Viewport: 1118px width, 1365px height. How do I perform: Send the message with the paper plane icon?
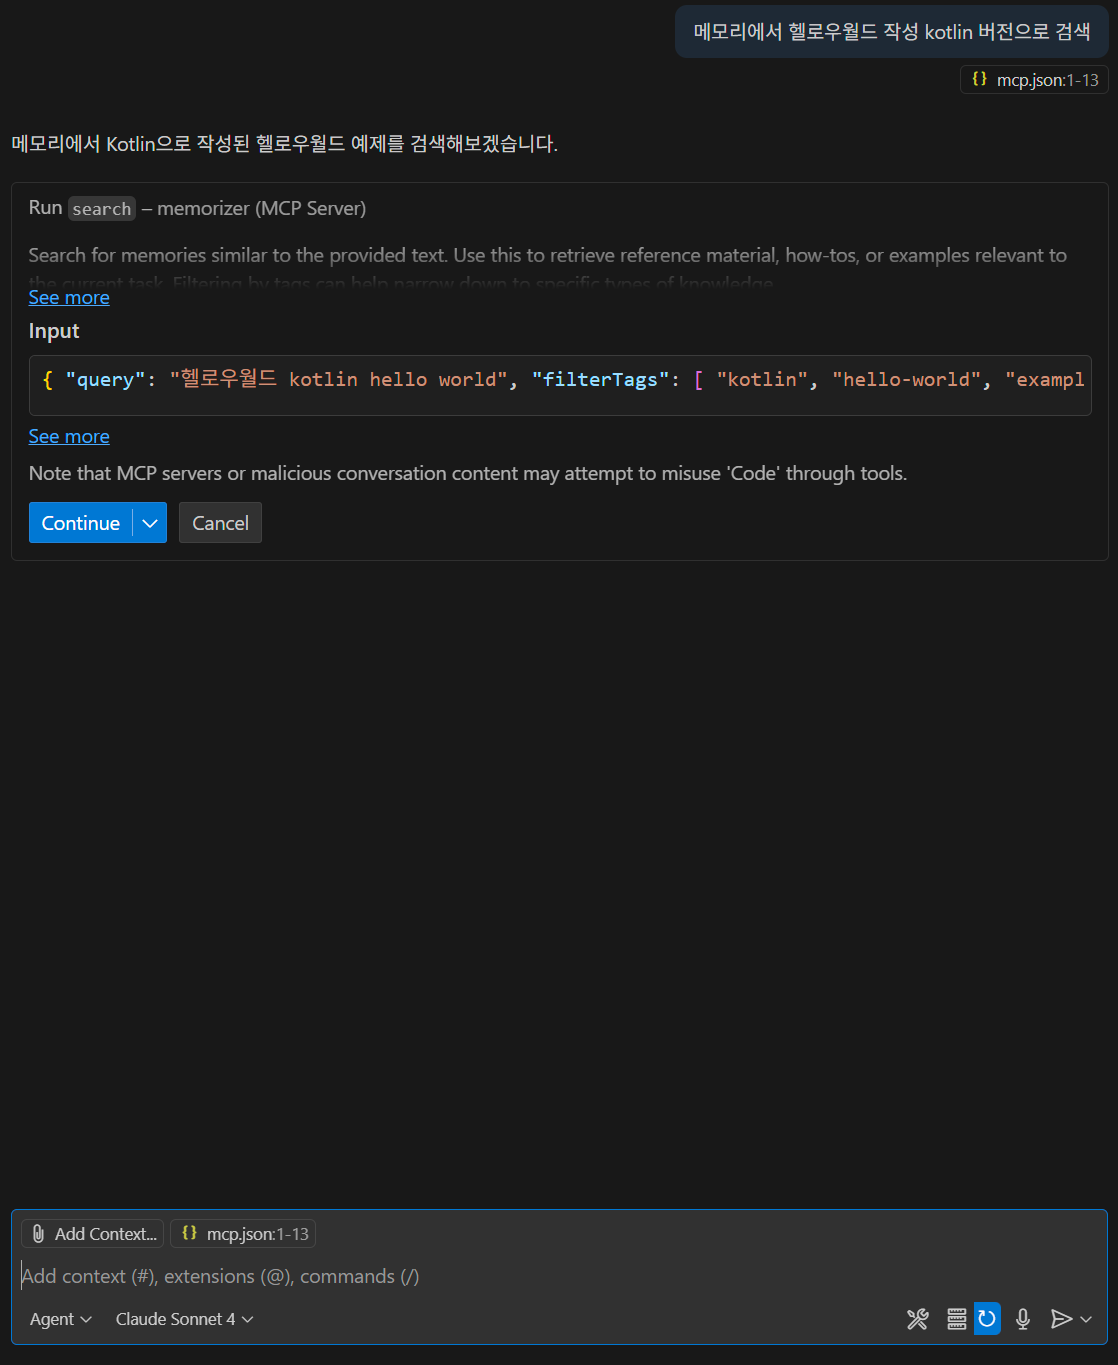point(1061,1319)
